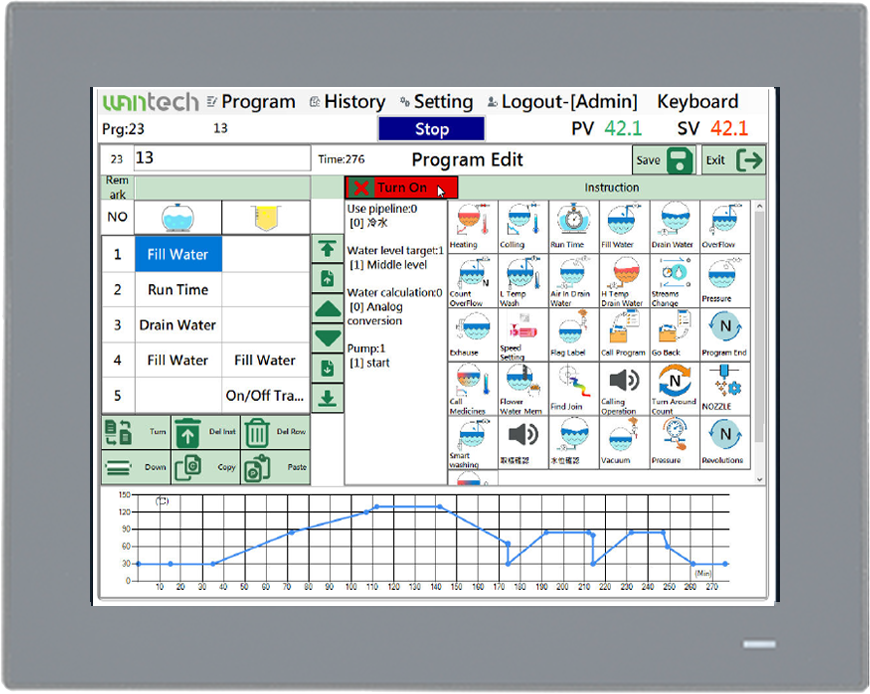
Task: Select the Colling instruction icon
Action: [x=522, y=226]
